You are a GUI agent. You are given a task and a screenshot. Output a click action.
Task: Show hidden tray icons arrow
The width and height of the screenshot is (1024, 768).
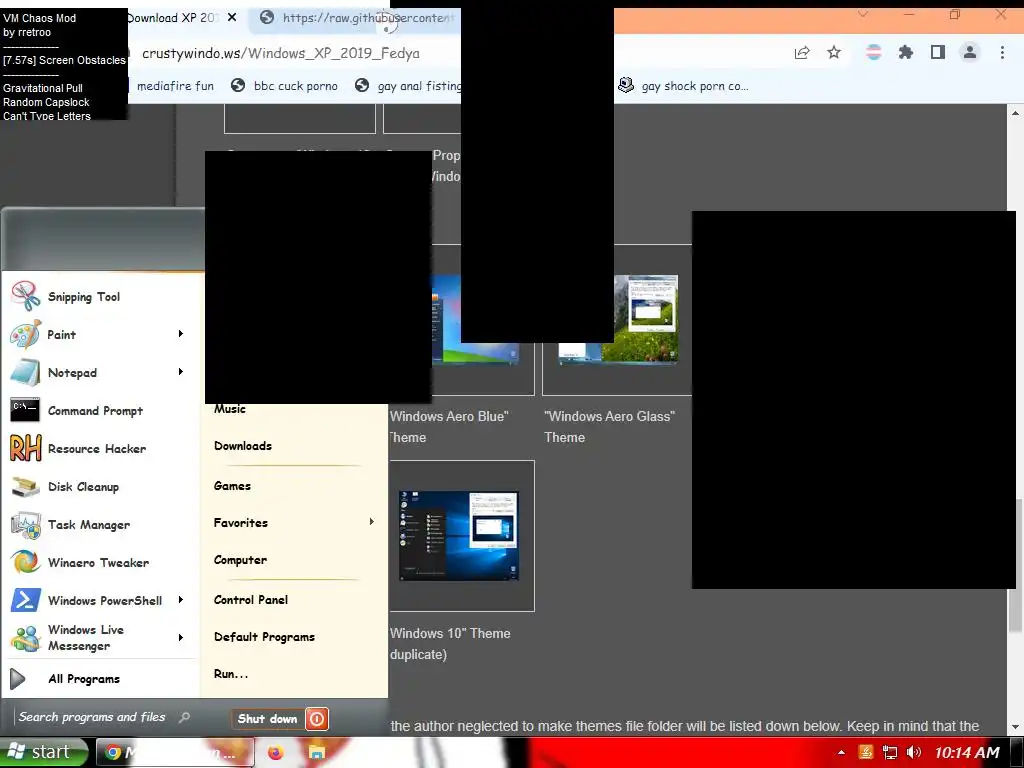tap(841, 752)
